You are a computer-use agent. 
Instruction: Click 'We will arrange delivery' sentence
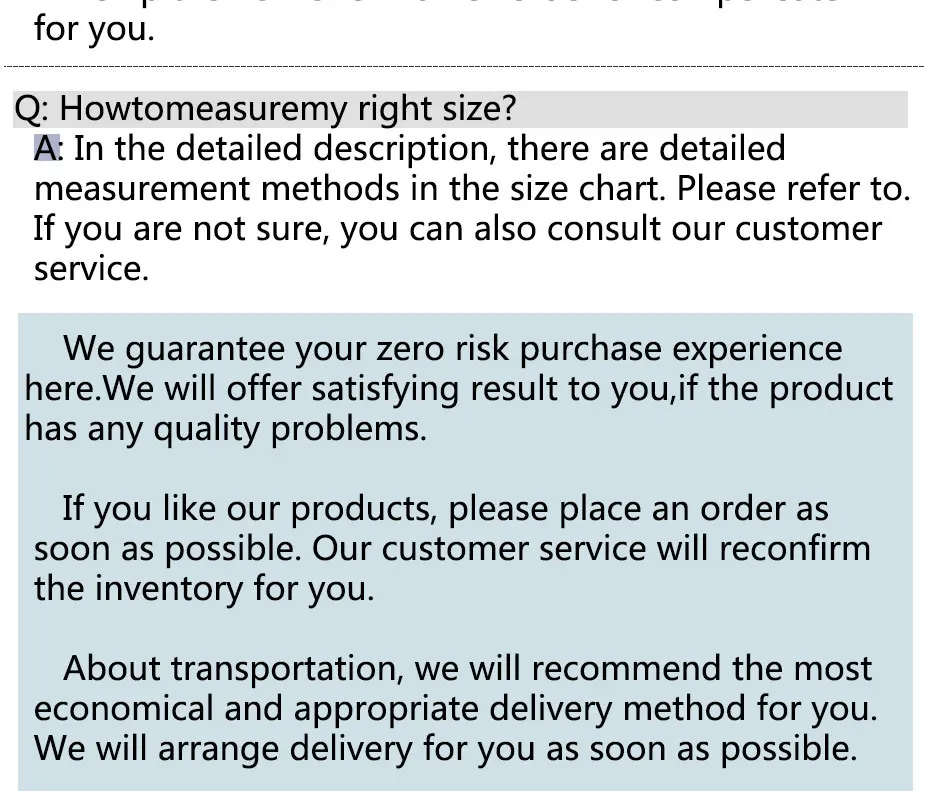[223, 748]
